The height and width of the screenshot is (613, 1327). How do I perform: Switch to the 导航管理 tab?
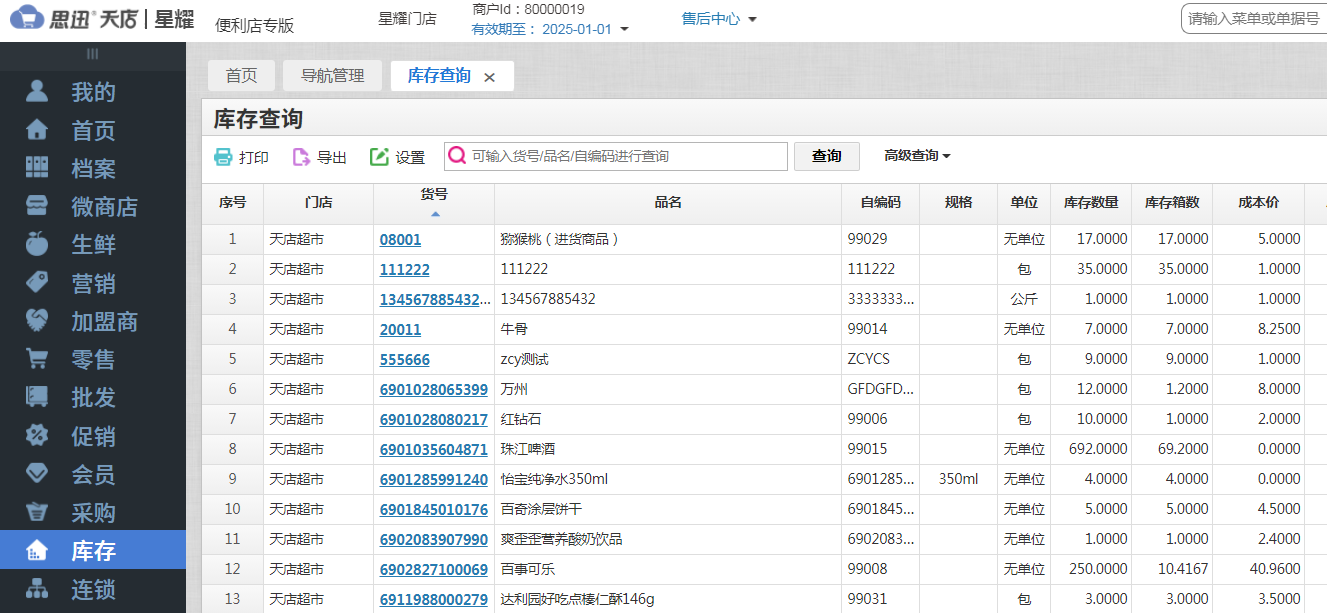333,76
